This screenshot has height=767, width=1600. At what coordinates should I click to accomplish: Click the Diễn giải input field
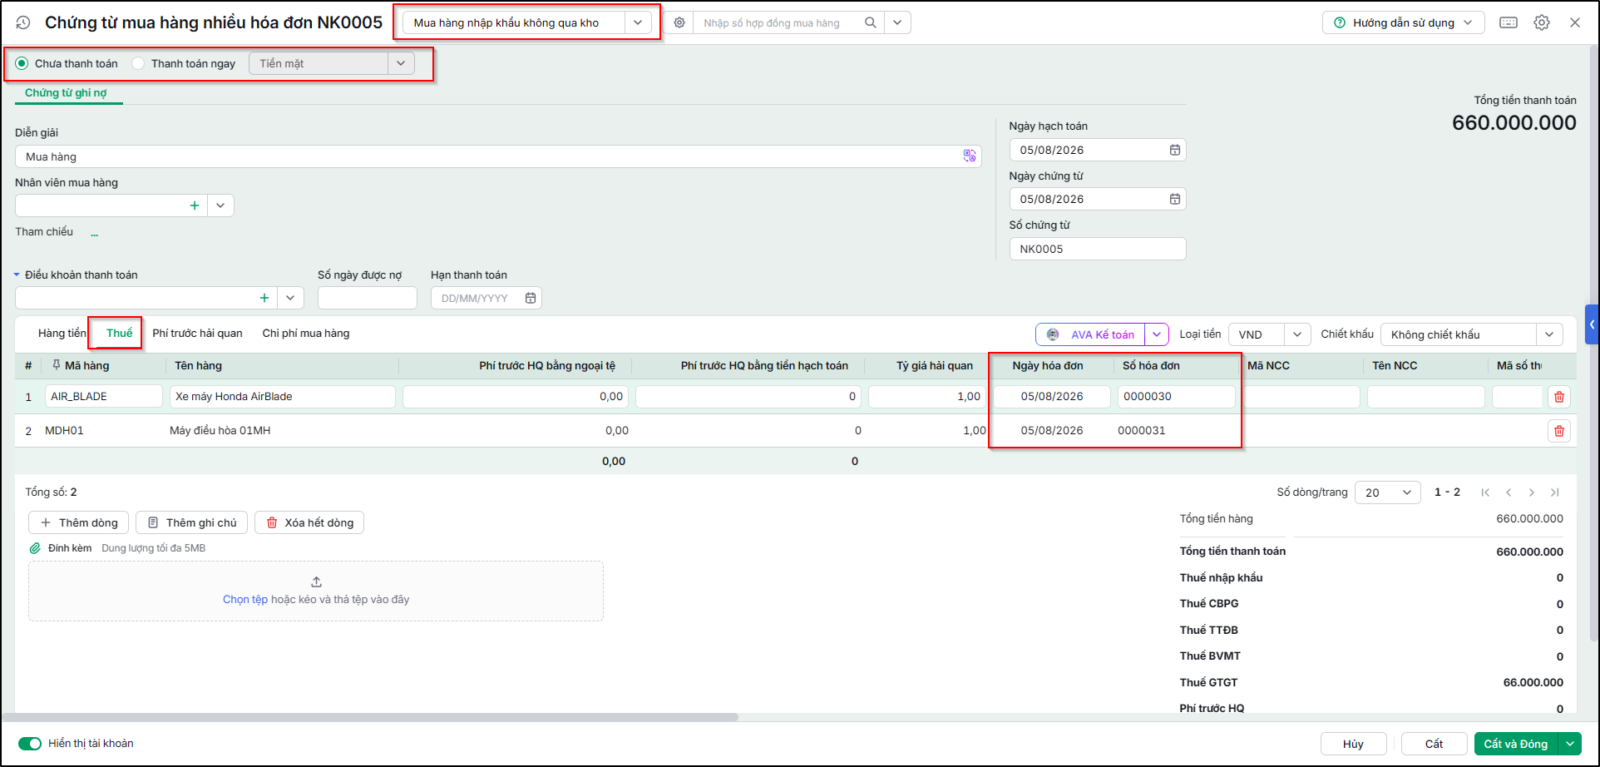click(x=498, y=156)
